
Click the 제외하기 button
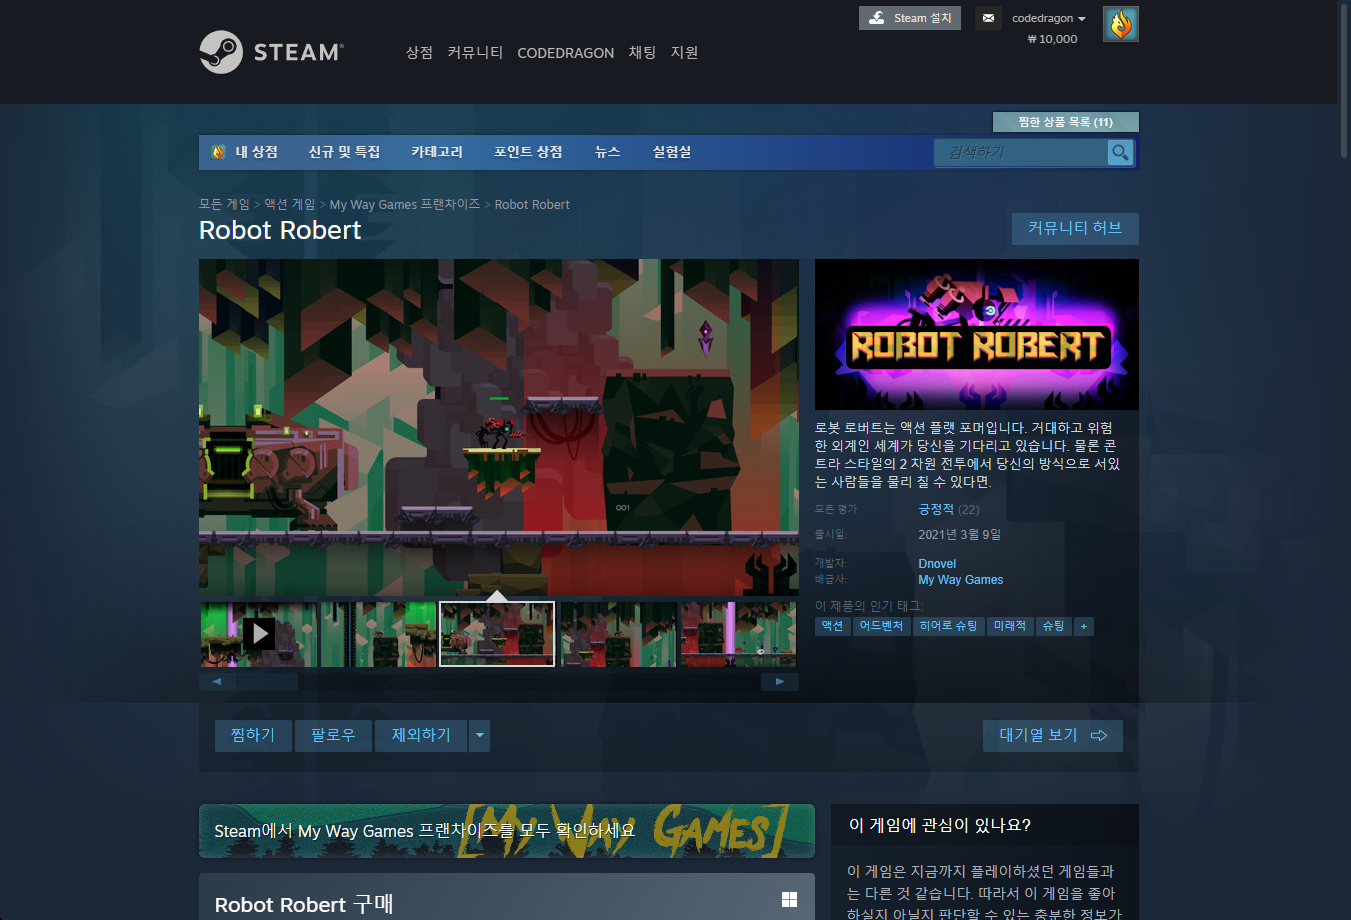tap(421, 736)
